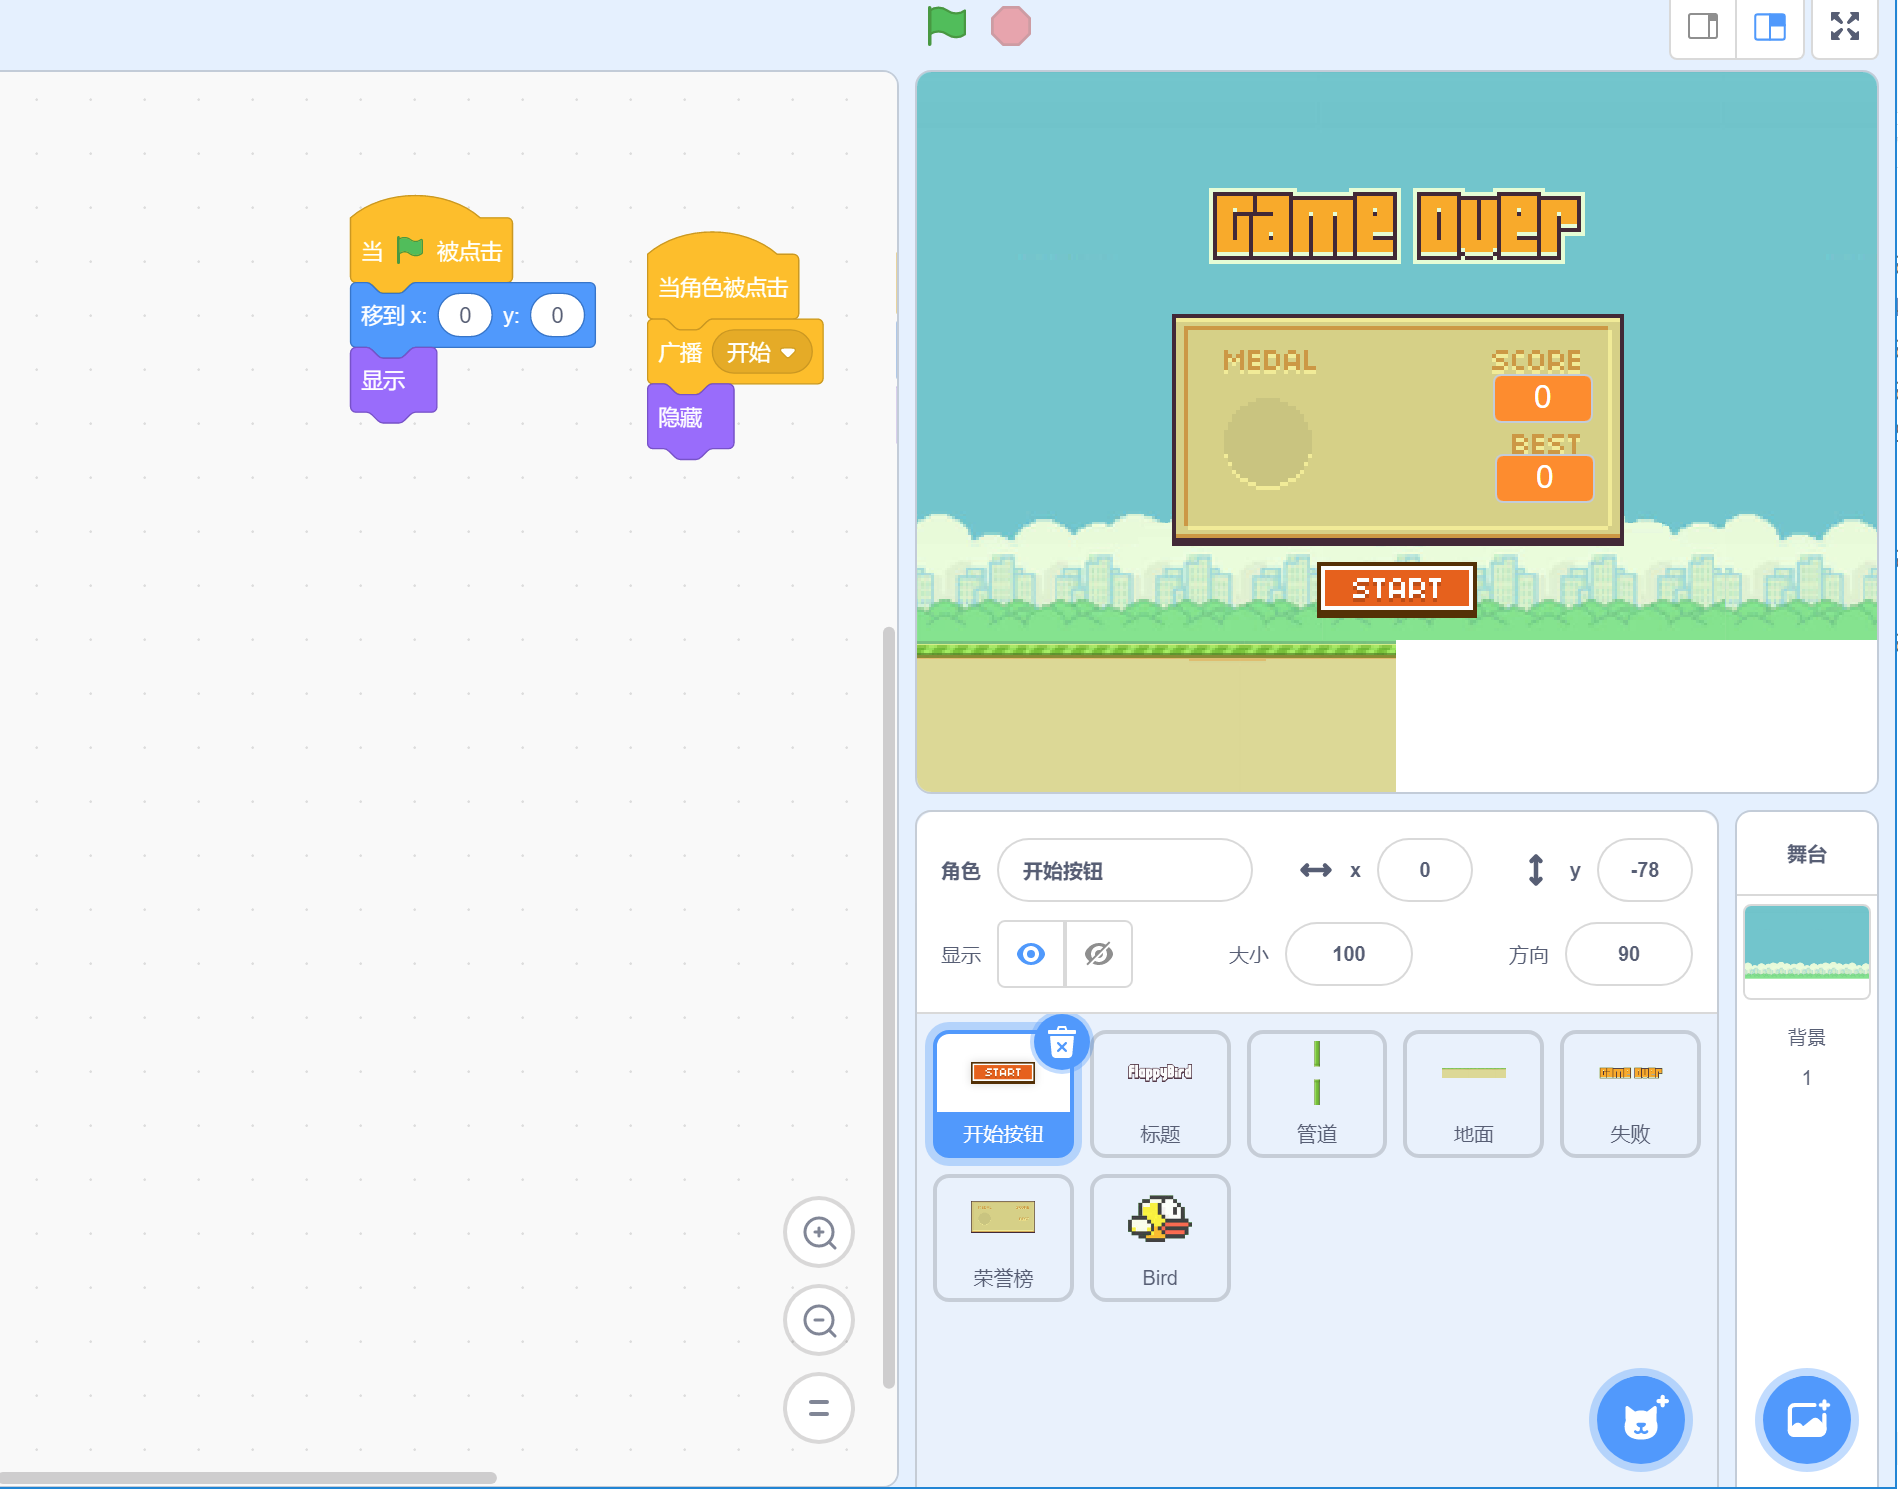1898x1490 pixels.
Task: Edit the sprite size field 100
Action: (x=1348, y=954)
